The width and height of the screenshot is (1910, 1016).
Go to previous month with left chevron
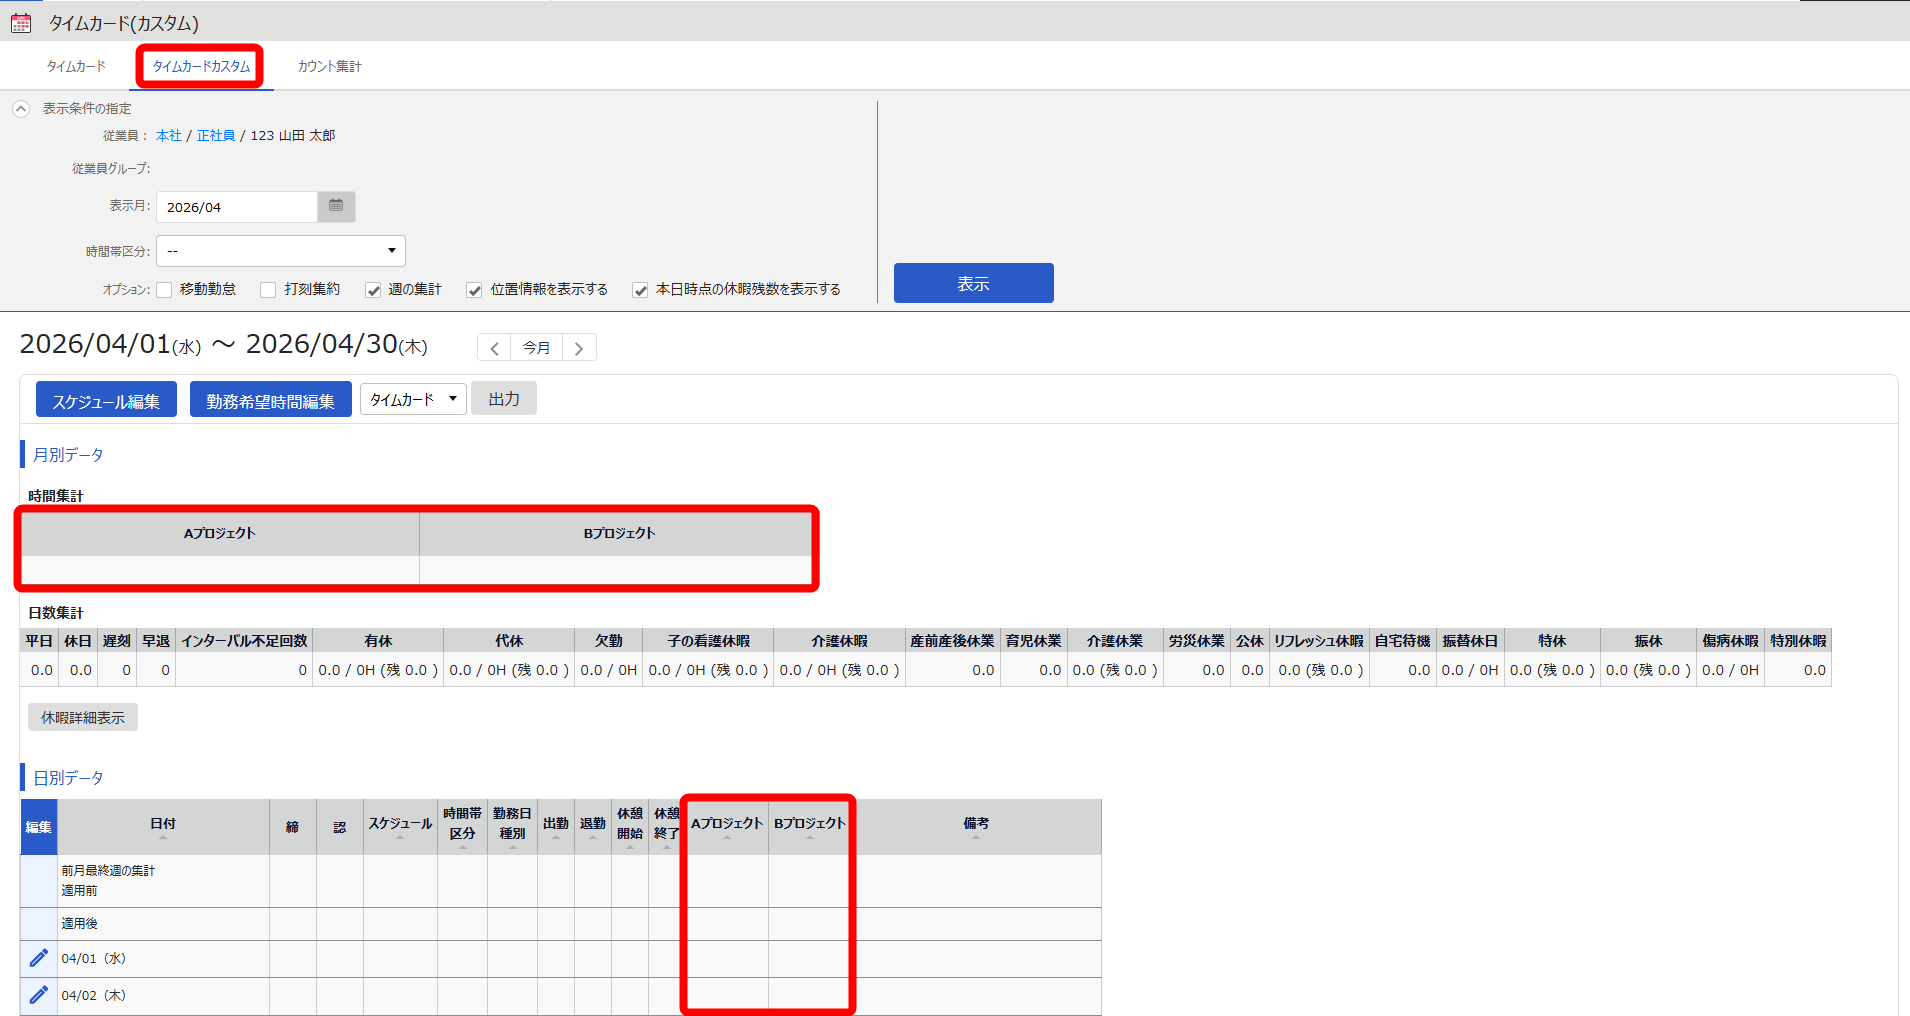coord(494,348)
